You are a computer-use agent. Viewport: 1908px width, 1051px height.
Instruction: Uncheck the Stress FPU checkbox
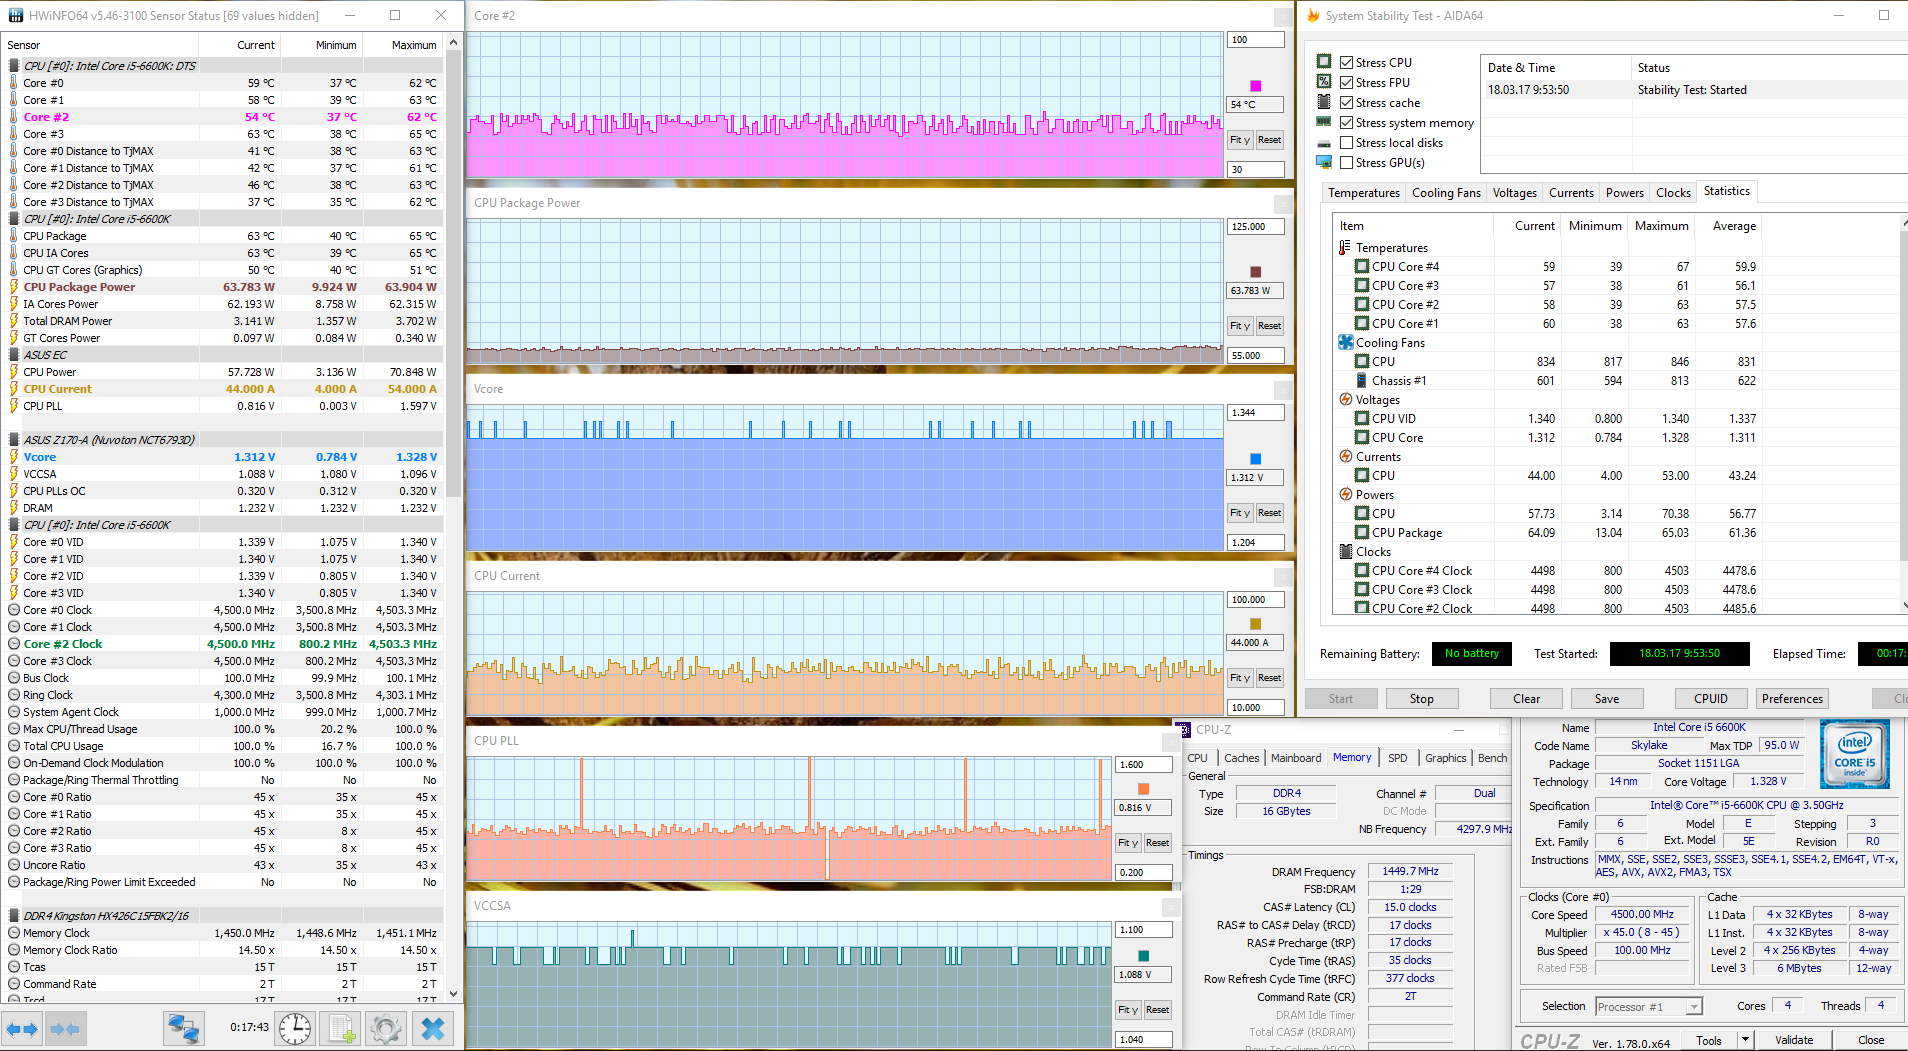pos(1346,82)
